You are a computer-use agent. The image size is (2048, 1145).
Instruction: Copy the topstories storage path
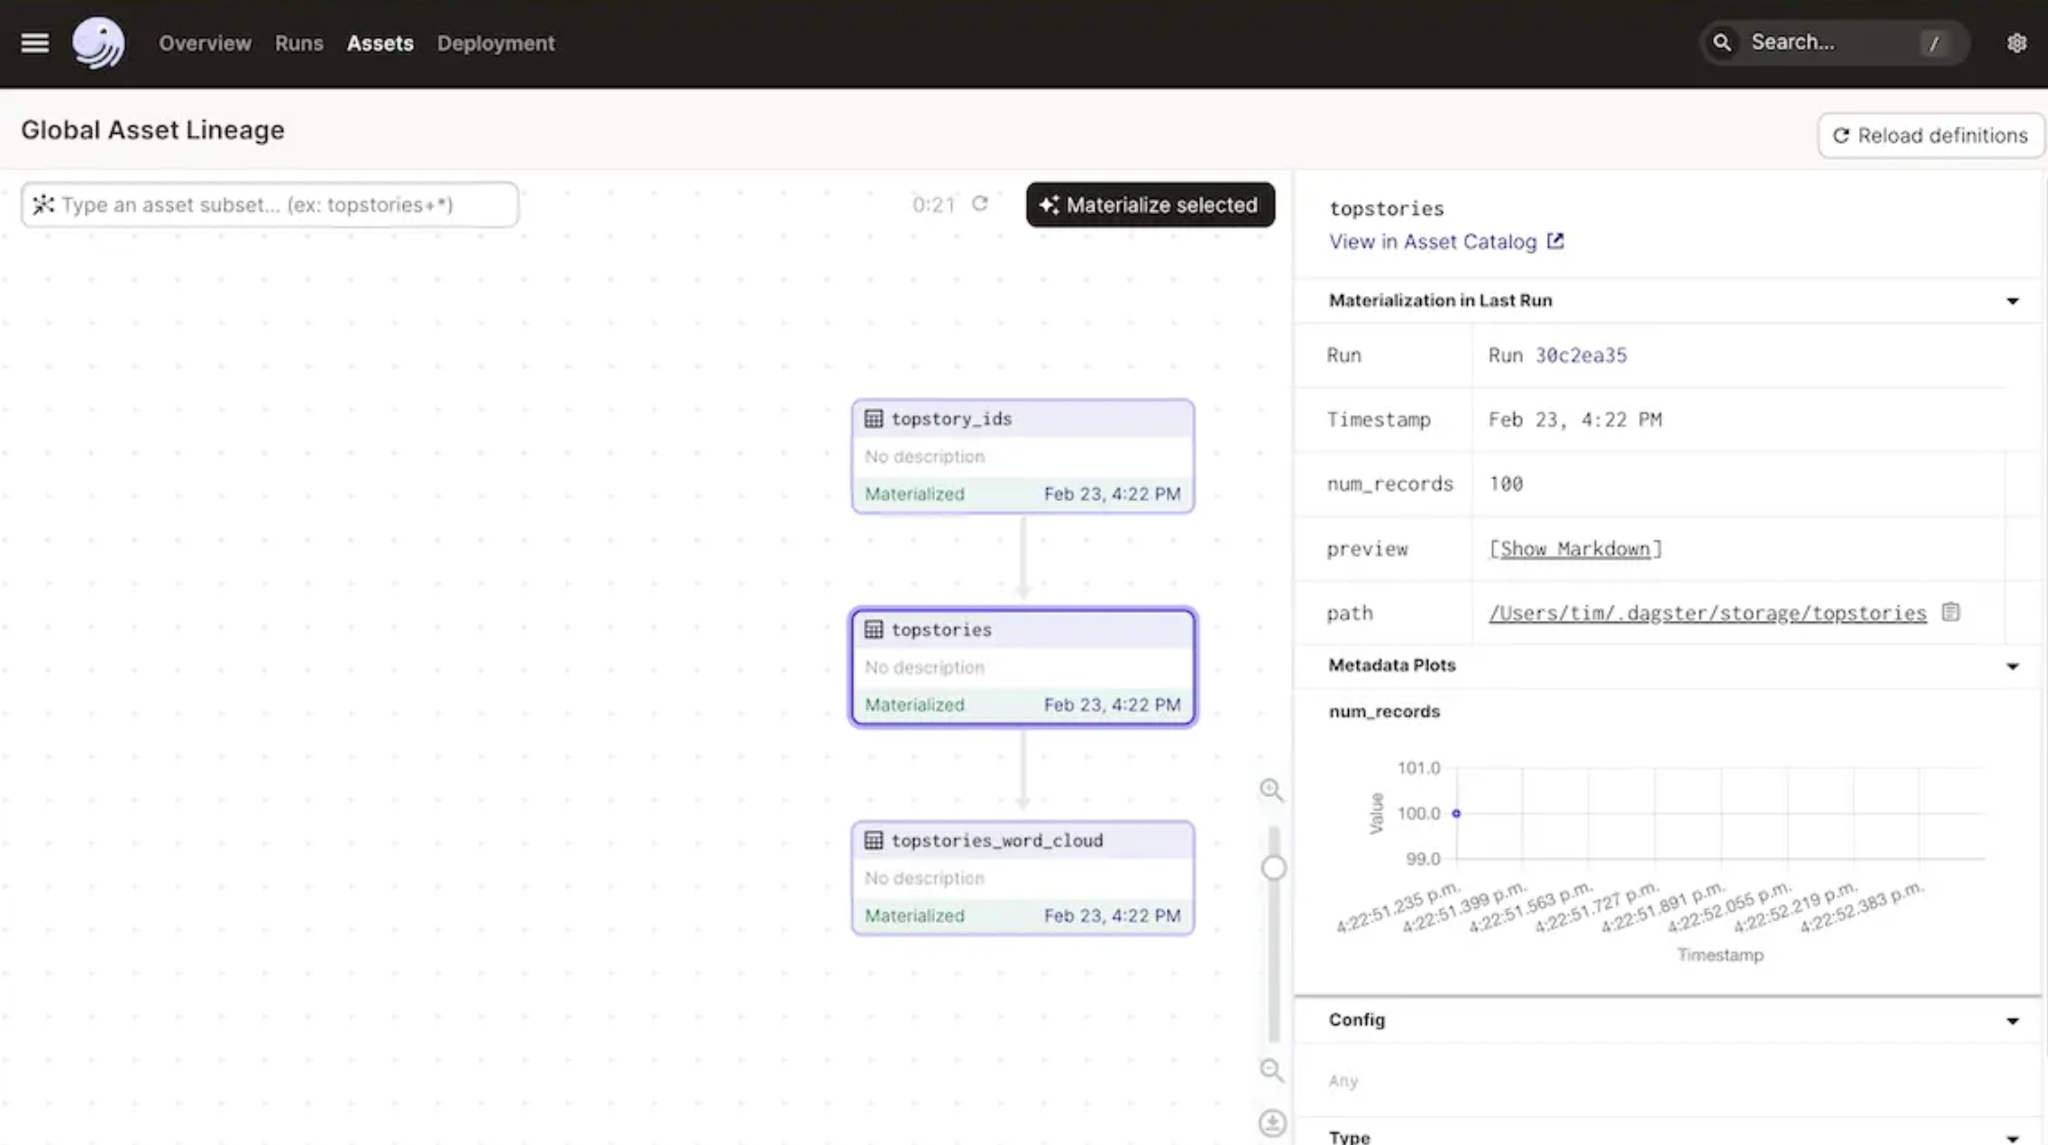1950,612
